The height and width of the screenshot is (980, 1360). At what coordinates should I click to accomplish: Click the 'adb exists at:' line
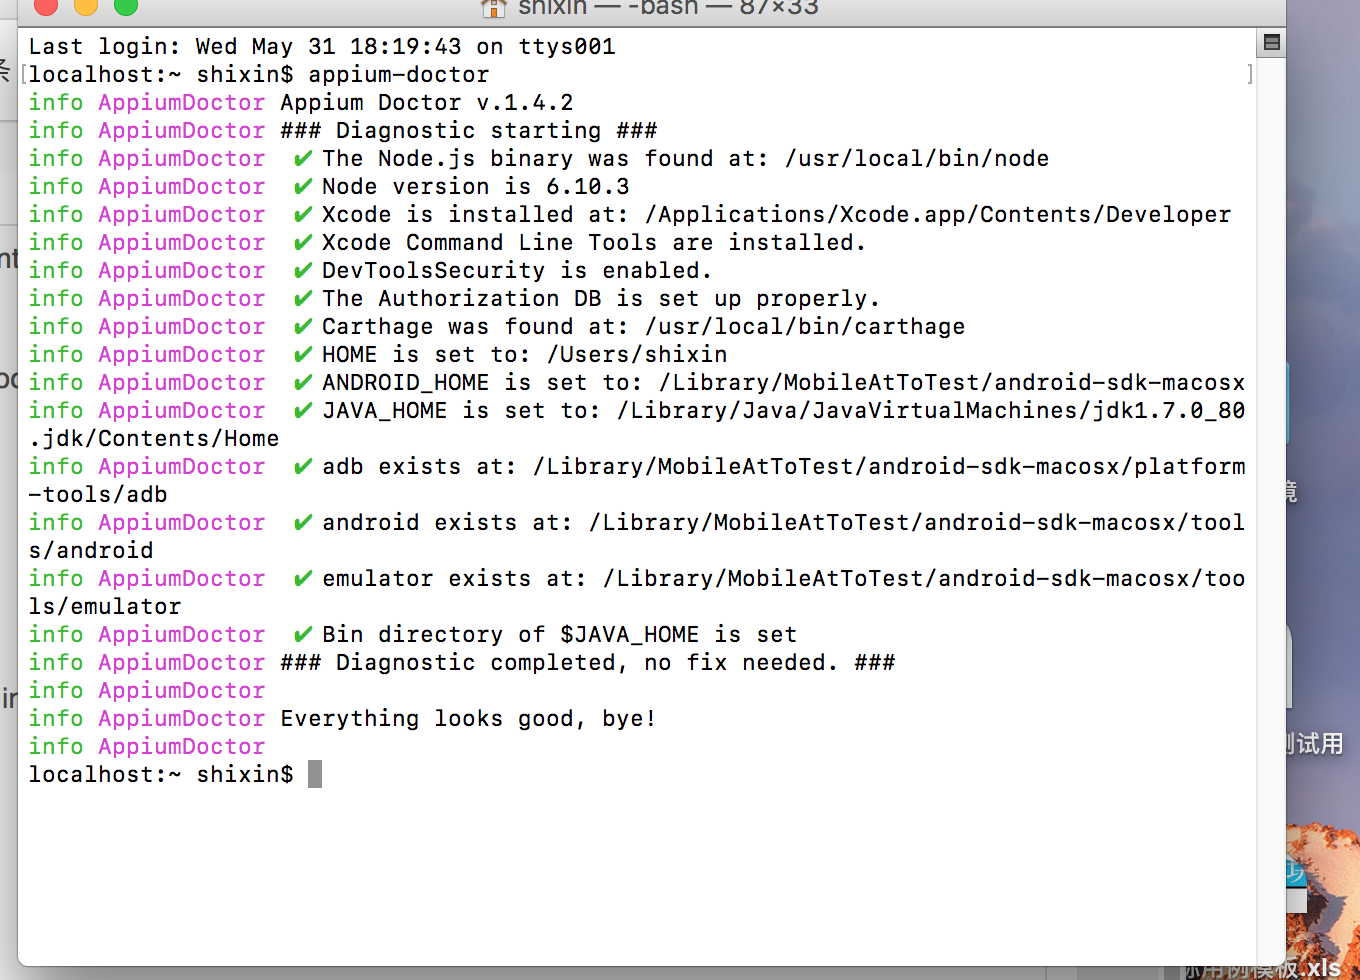coord(784,467)
